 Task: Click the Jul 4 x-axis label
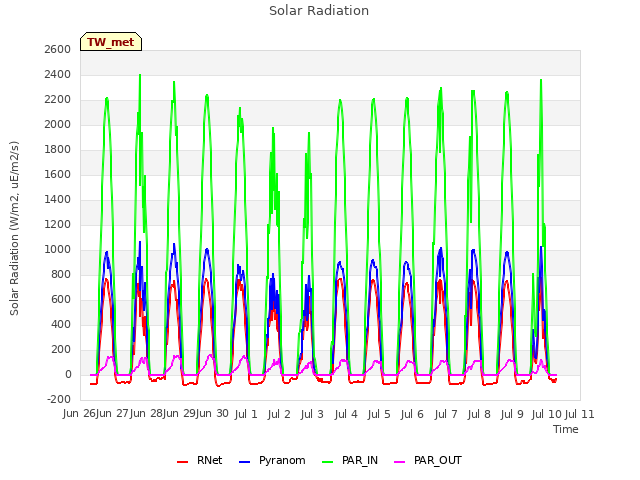point(346,414)
